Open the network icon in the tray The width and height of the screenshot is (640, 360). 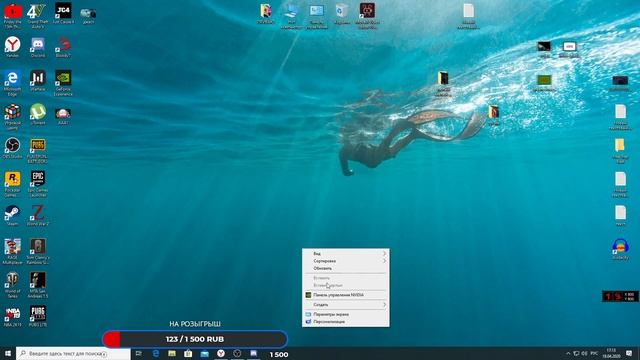tap(576, 353)
